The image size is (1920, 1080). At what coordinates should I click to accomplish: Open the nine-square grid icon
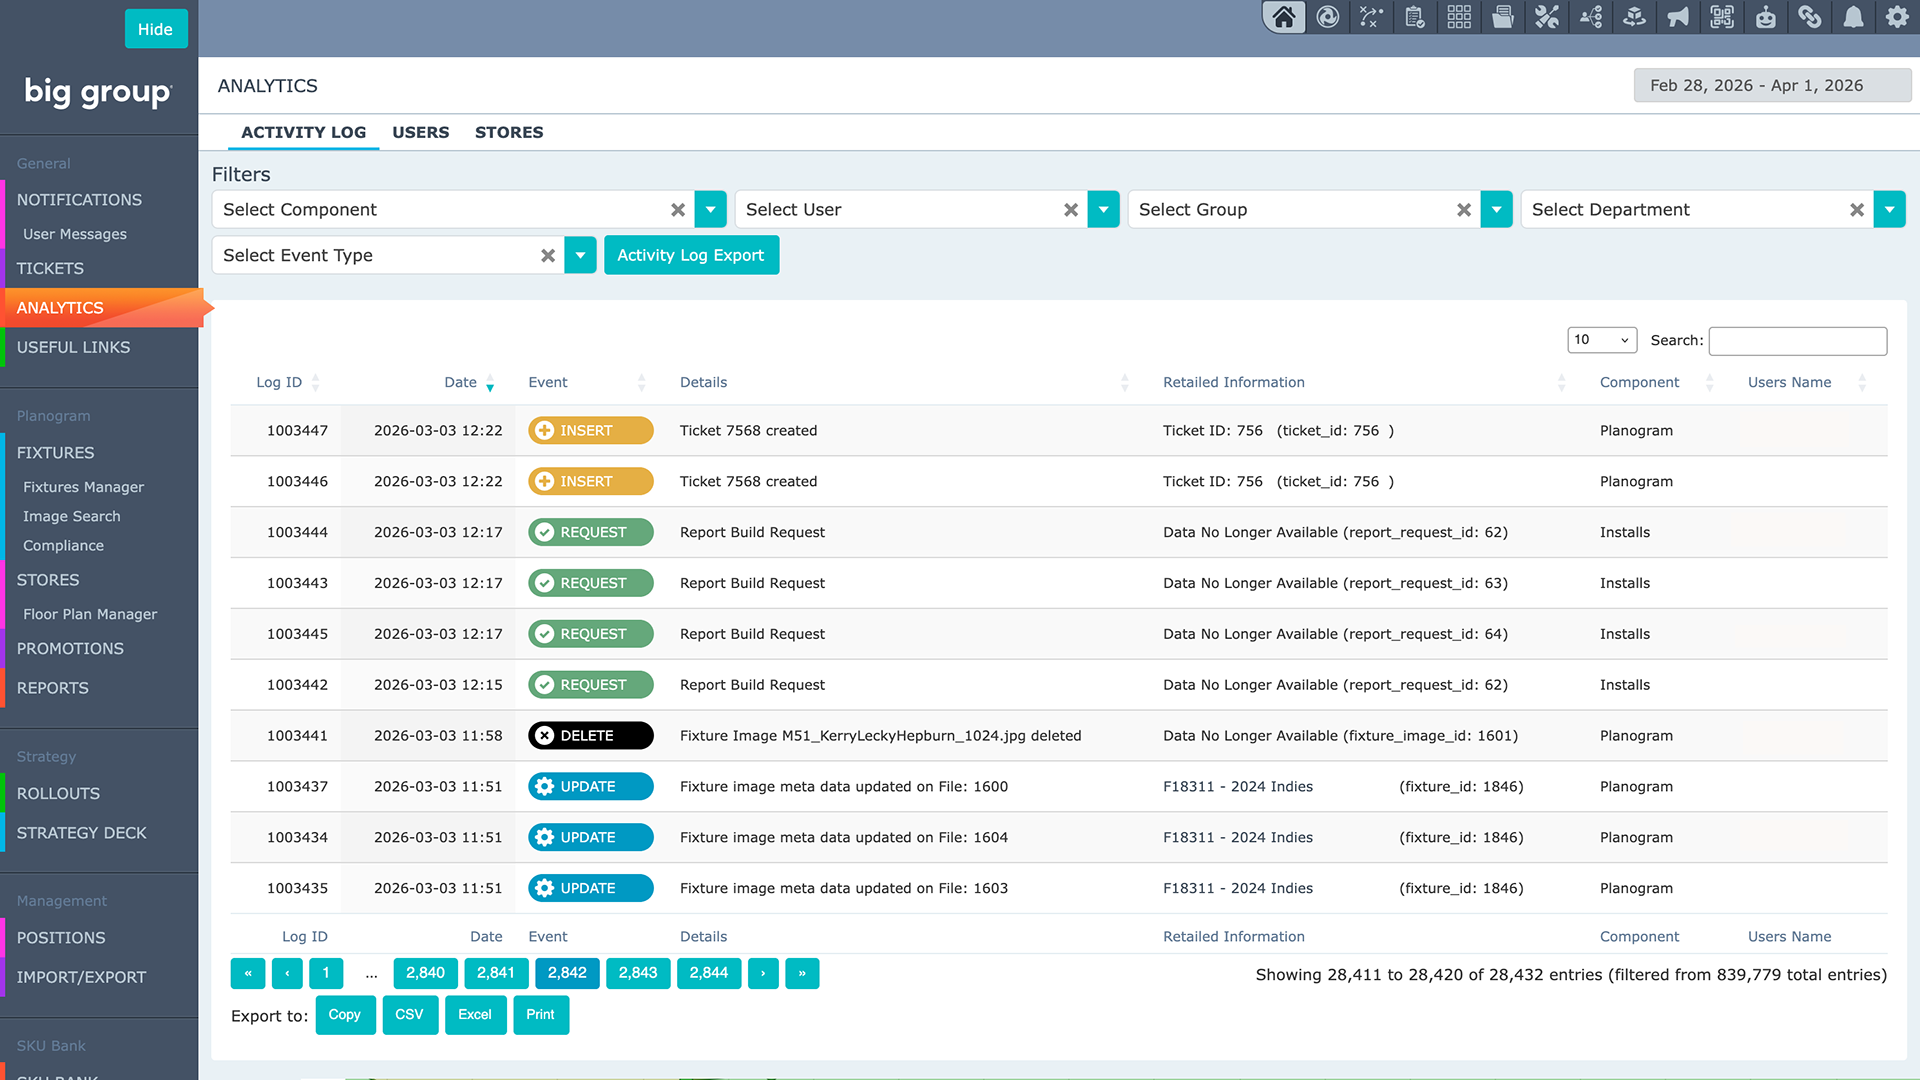pos(1459,17)
